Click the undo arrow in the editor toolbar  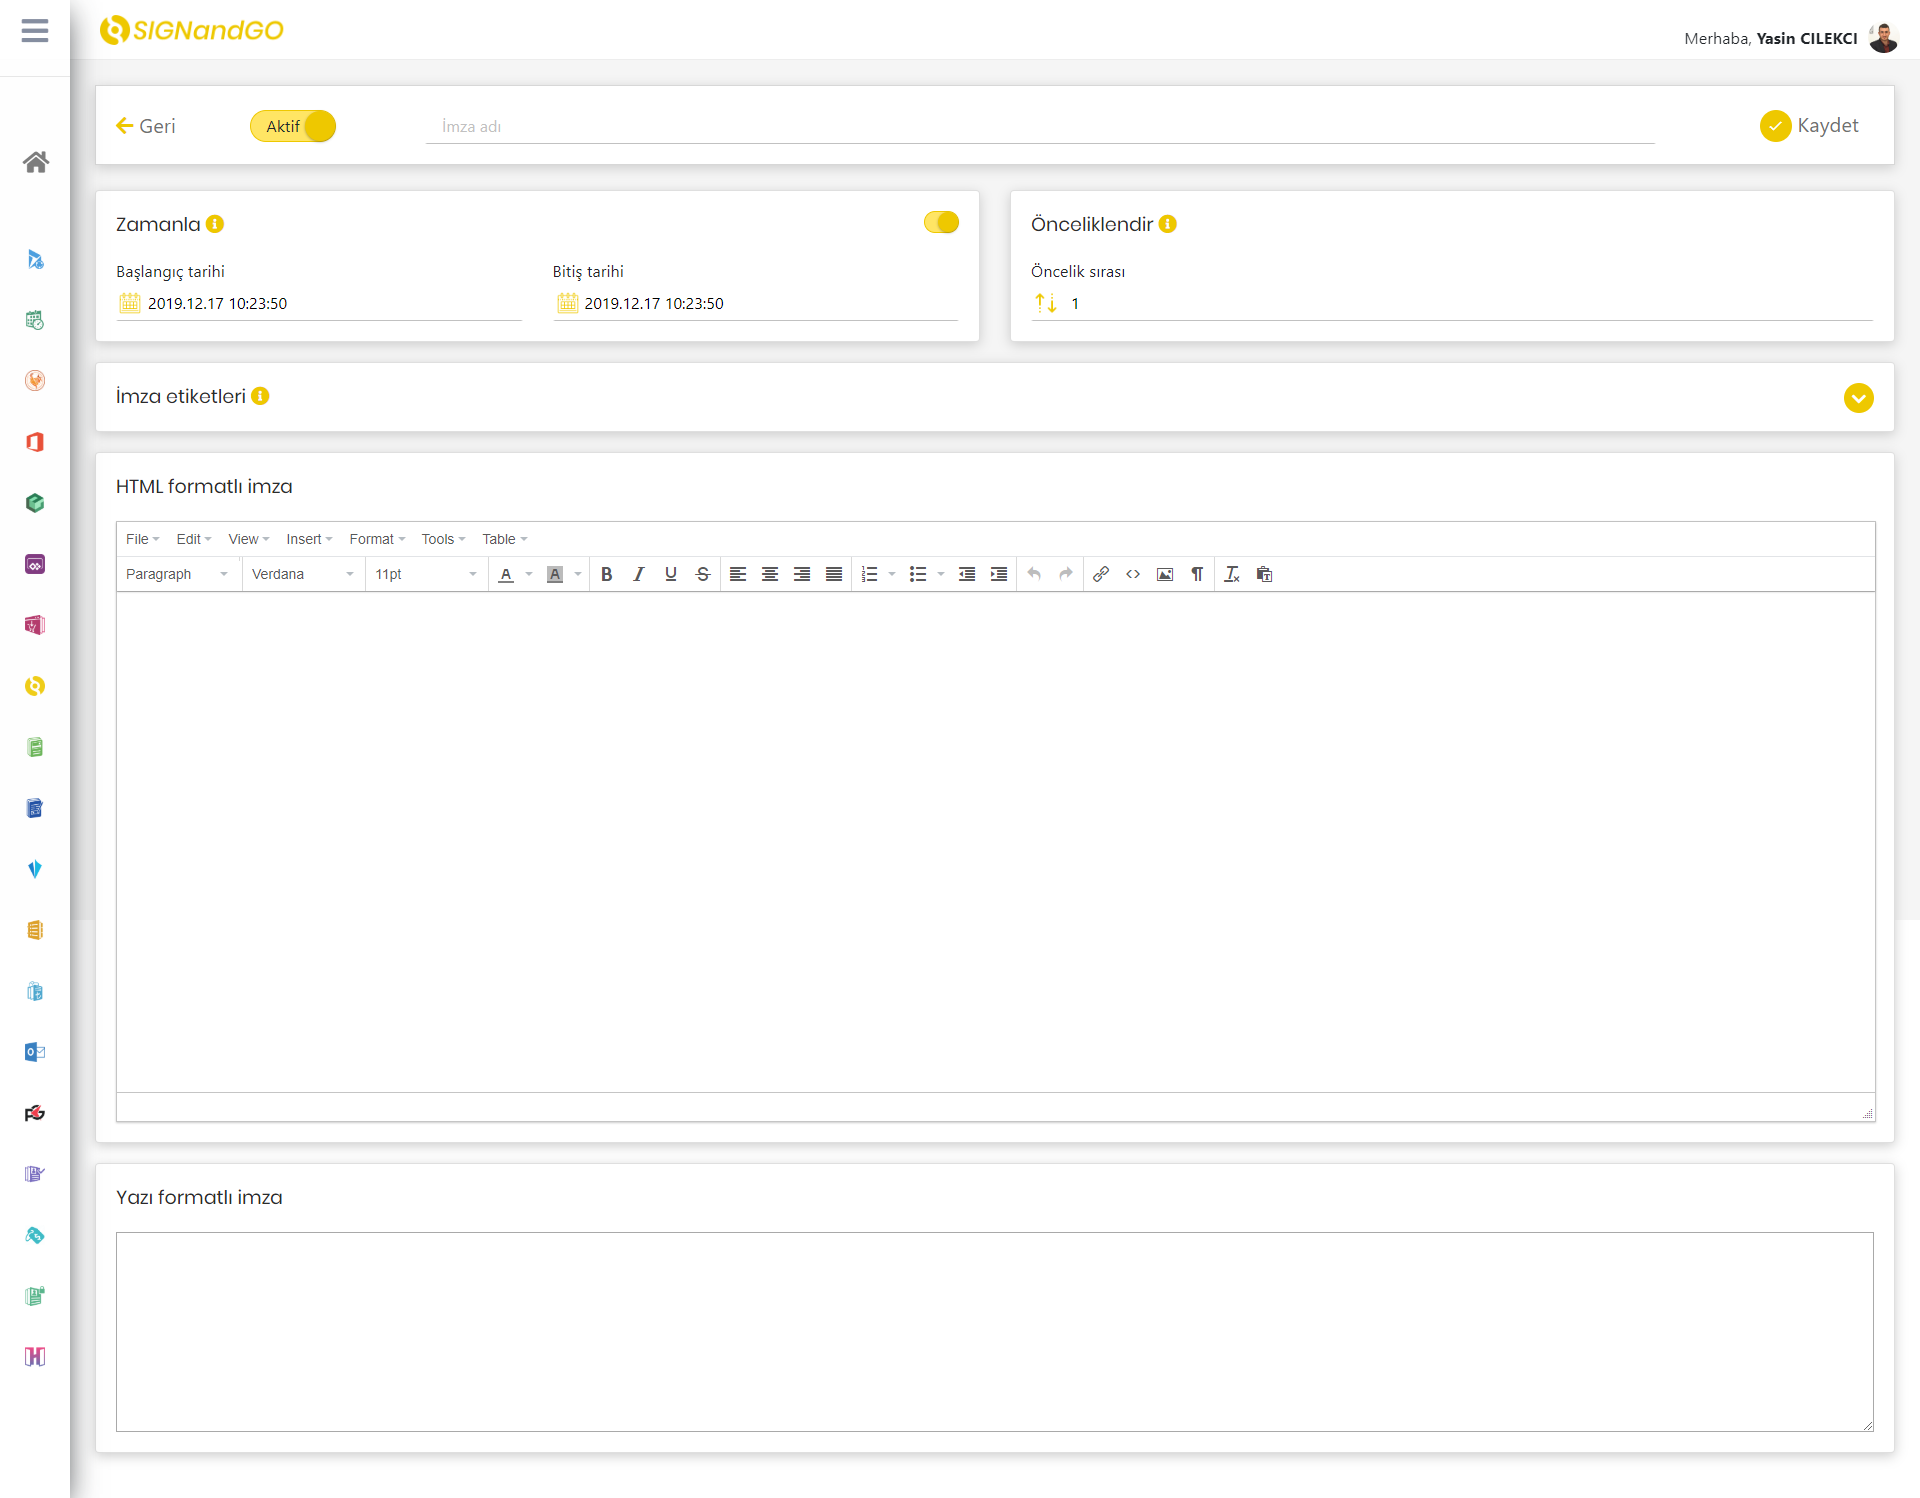[x=1033, y=574]
